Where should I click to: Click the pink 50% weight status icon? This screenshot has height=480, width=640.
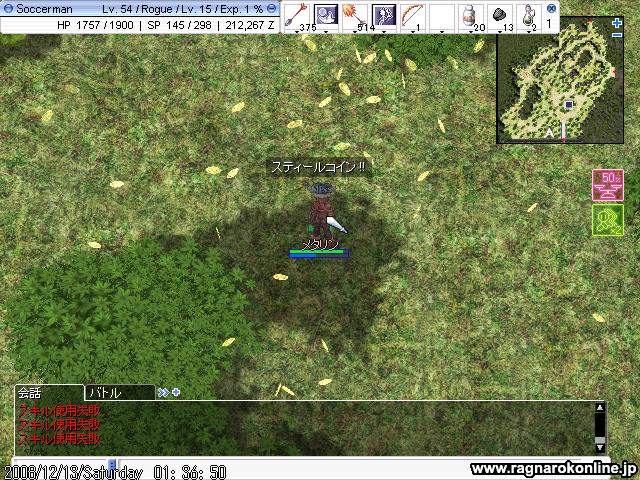click(x=608, y=185)
